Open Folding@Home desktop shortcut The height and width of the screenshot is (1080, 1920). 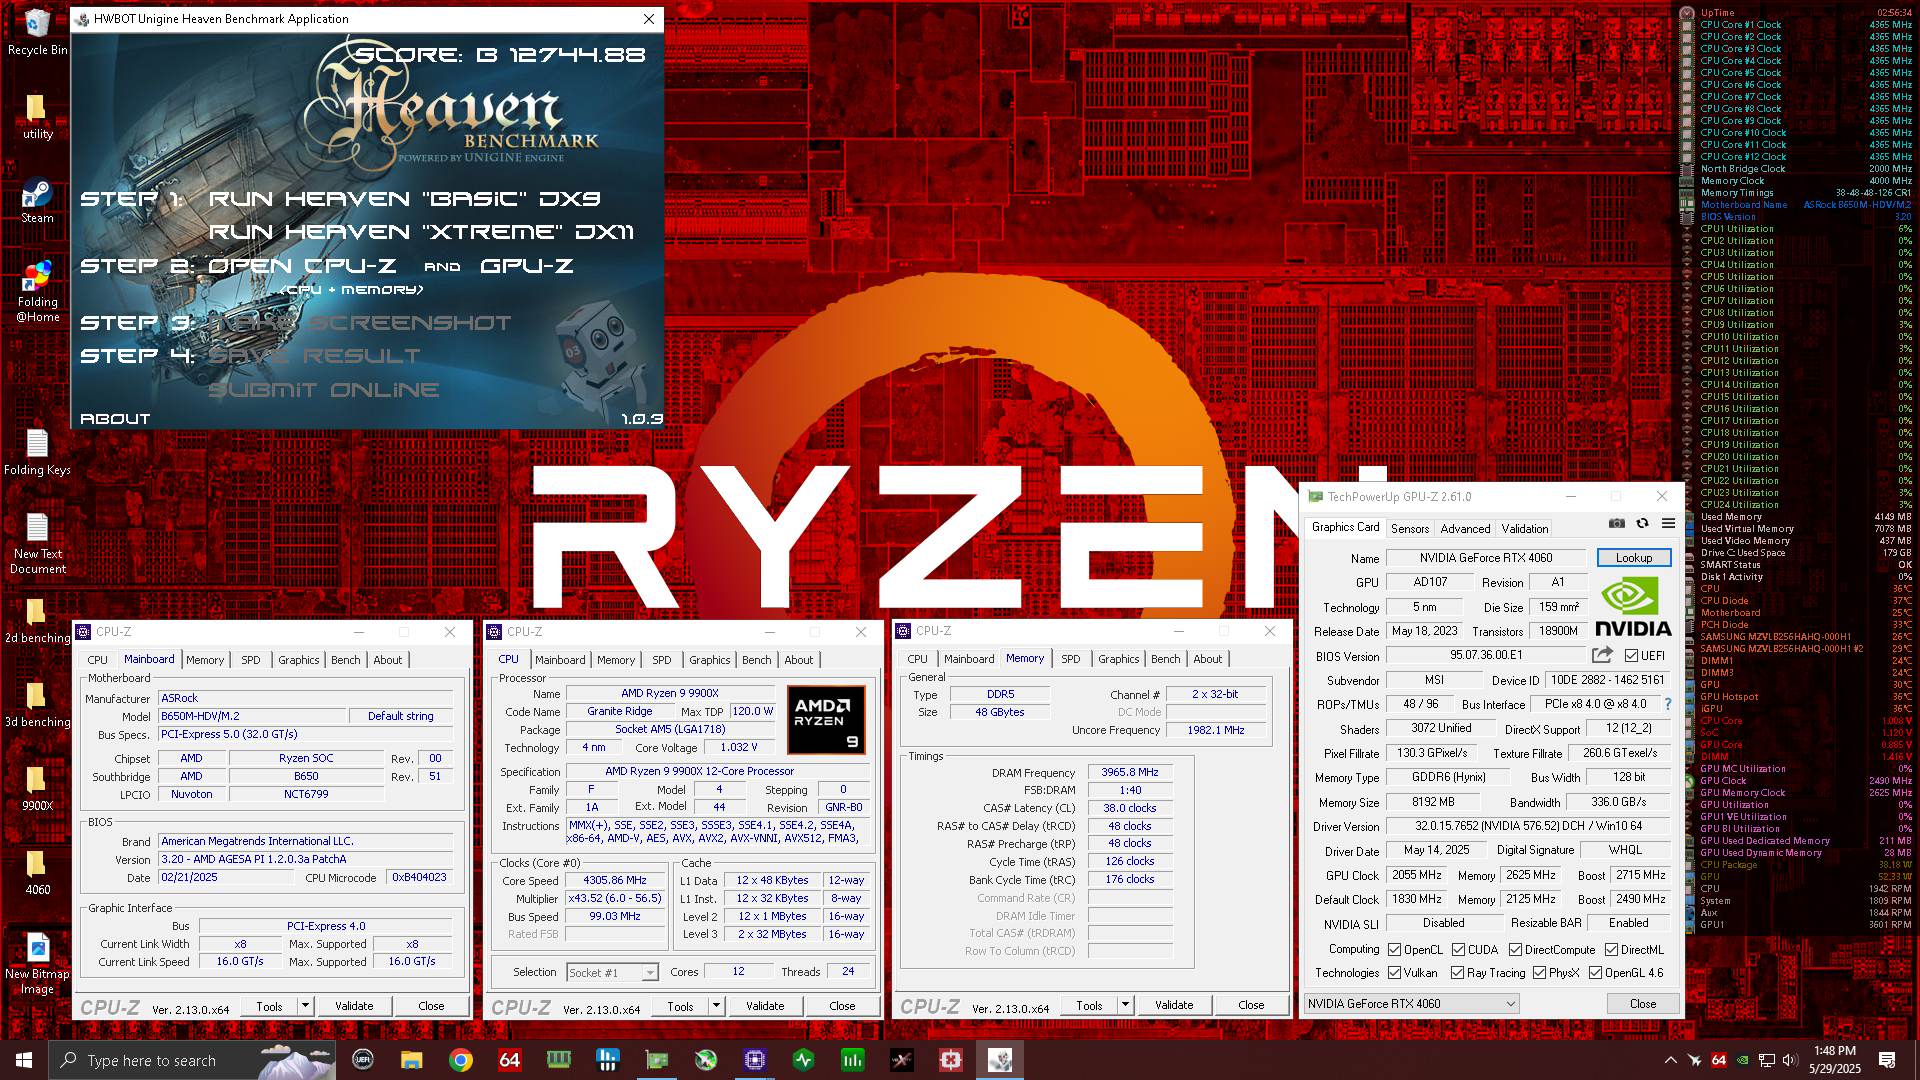tap(37, 292)
